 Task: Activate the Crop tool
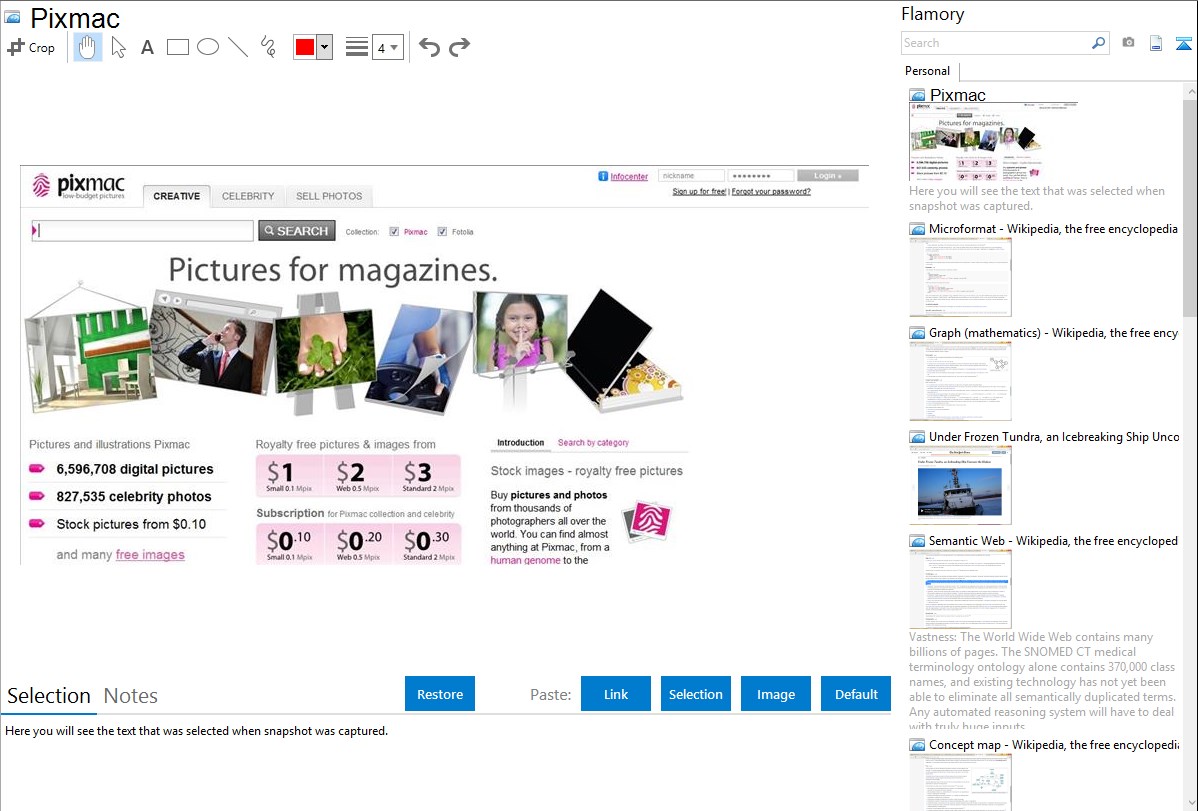[x=31, y=47]
